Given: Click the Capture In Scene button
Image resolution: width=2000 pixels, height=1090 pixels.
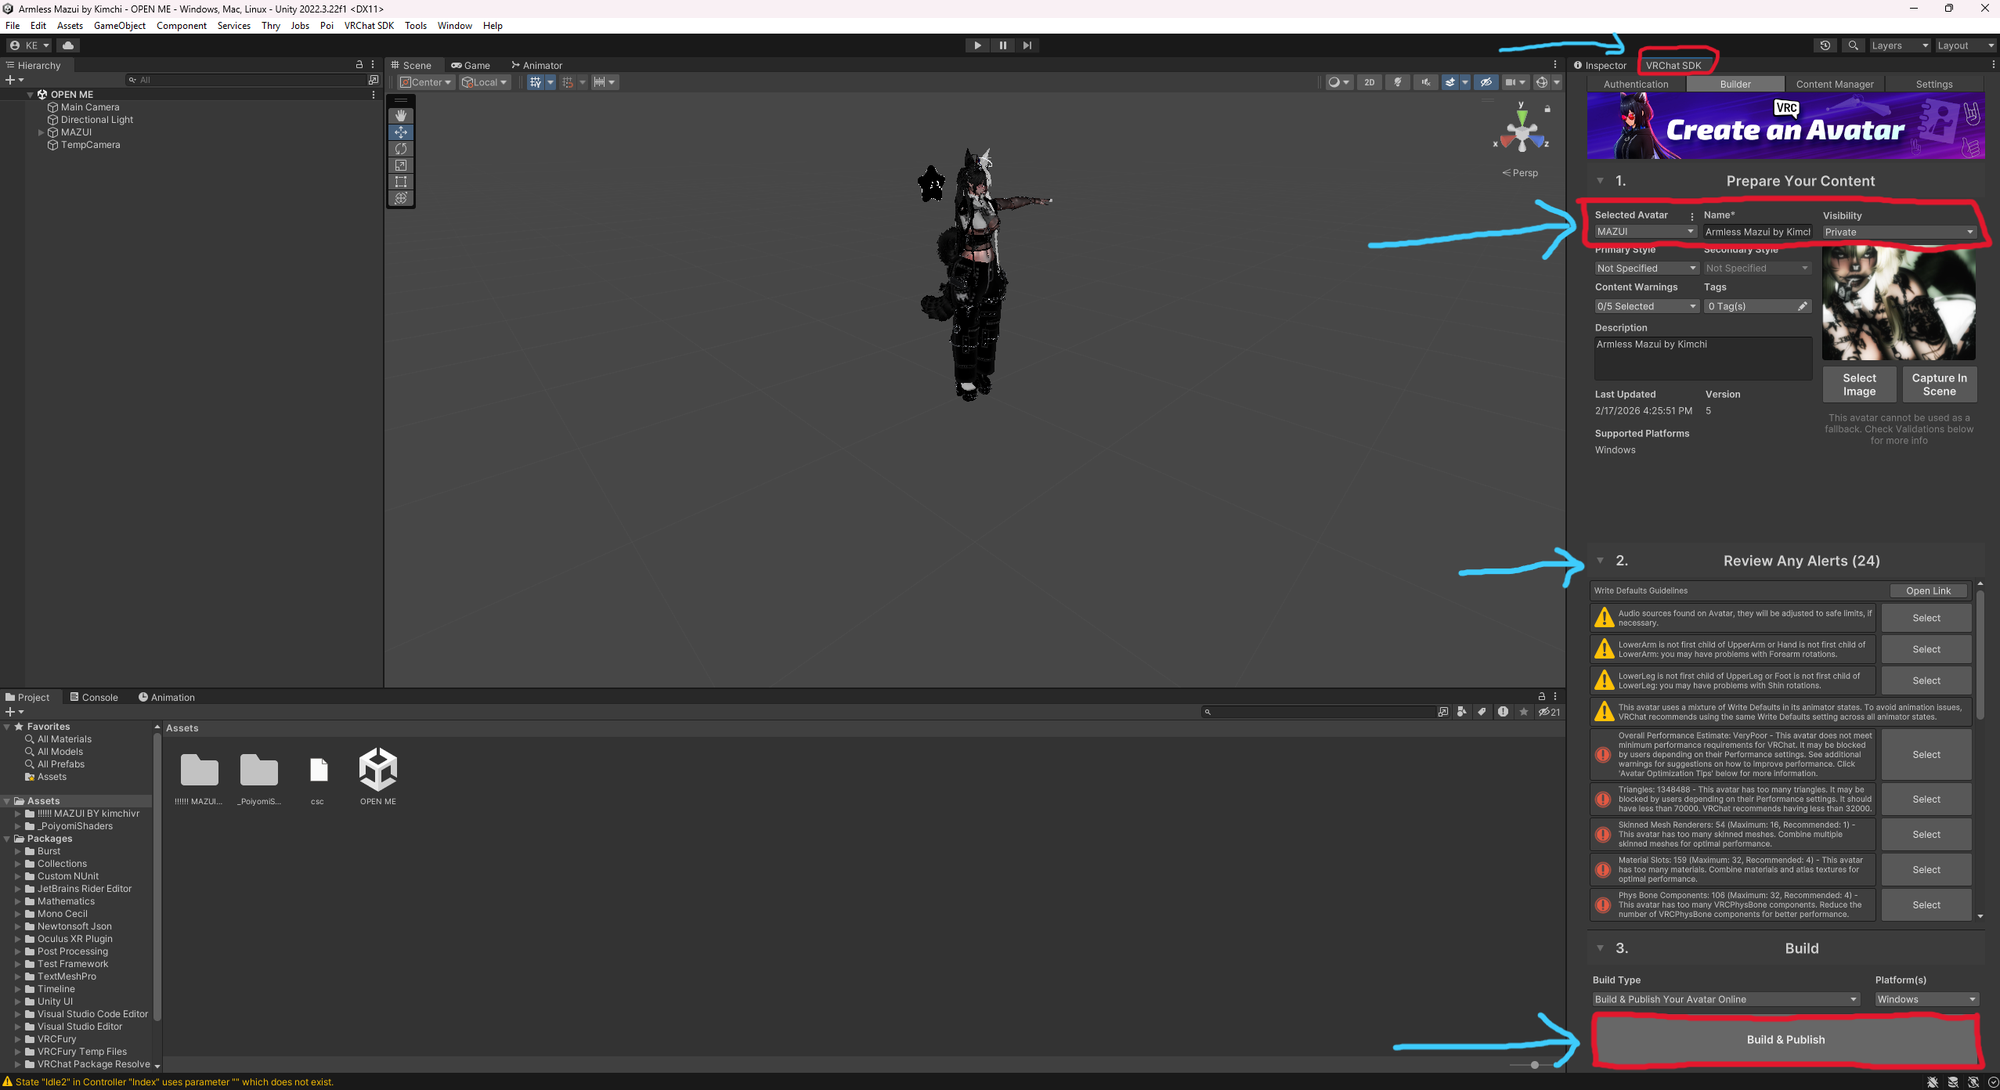Looking at the screenshot, I should (1938, 385).
